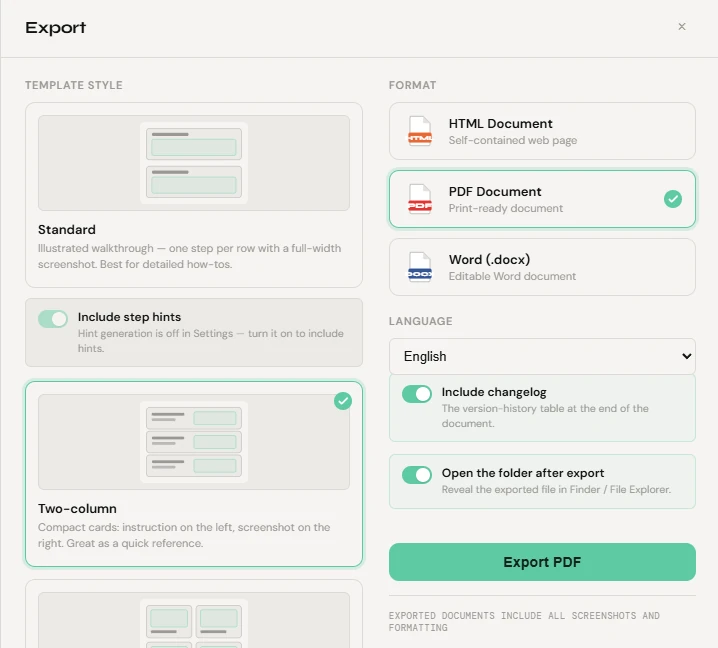
Task: Click the 'Self-contained web page' description
Action: pos(512,140)
